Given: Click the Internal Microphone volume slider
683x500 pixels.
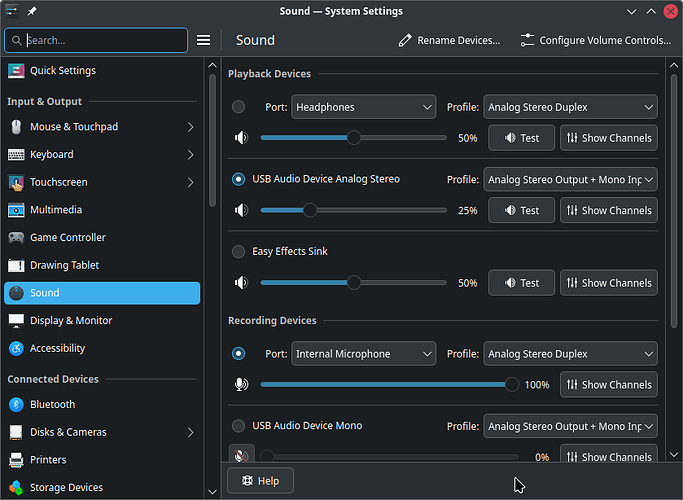Looking at the screenshot, I should click(389, 385).
